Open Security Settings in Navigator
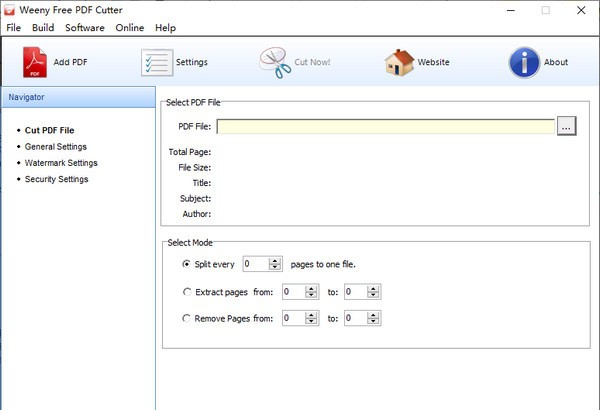This screenshot has height=410, width=600. [x=57, y=179]
